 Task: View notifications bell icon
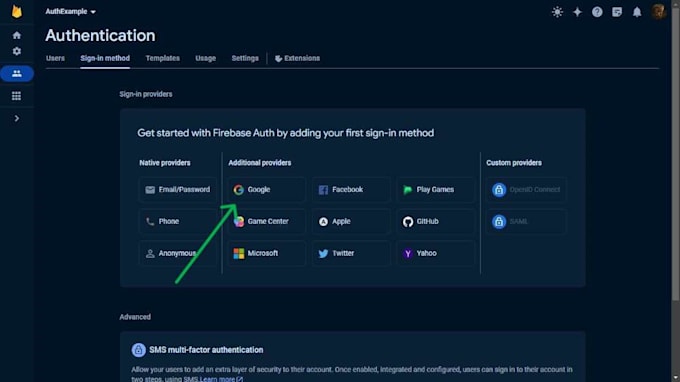point(637,12)
